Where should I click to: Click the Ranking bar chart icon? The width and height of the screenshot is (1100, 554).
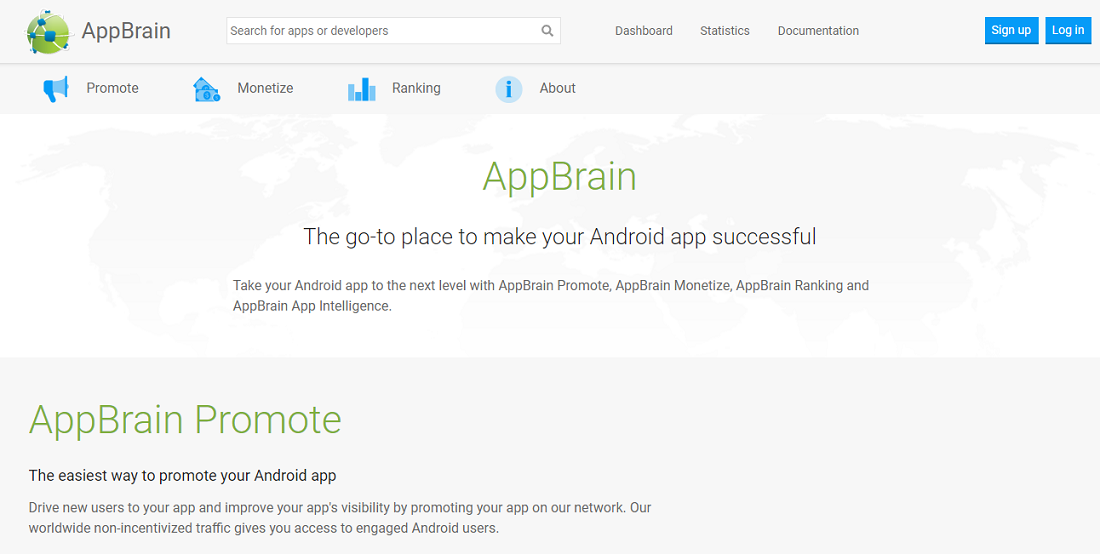(x=361, y=89)
